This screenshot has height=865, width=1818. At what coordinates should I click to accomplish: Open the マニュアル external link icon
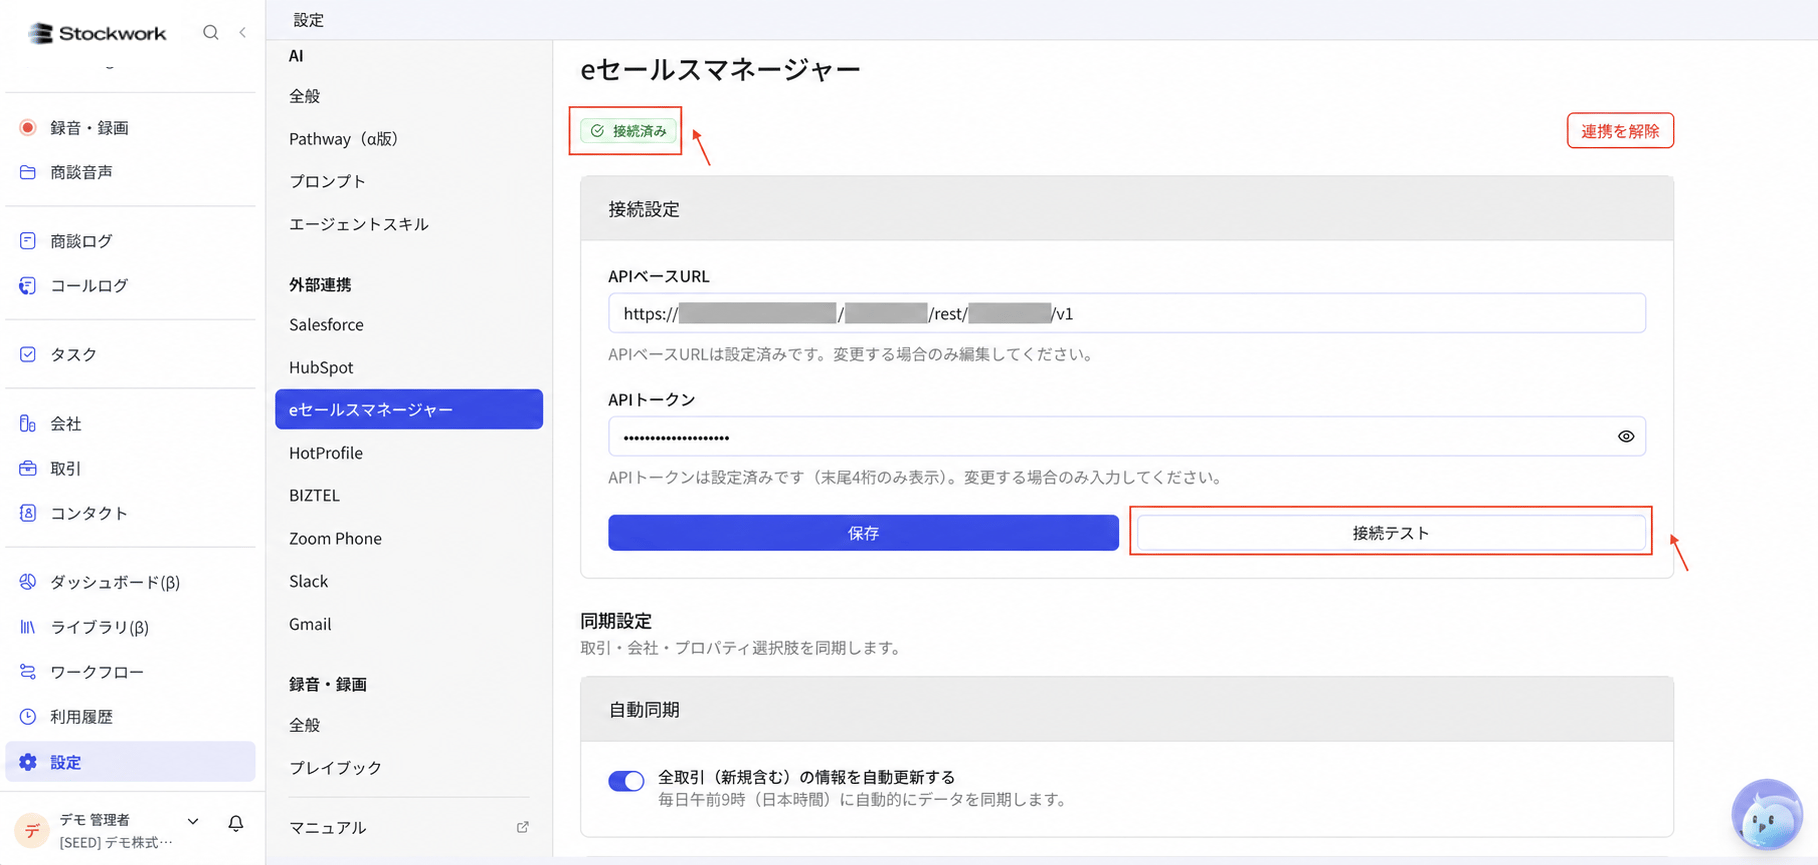click(x=522, y=827)
